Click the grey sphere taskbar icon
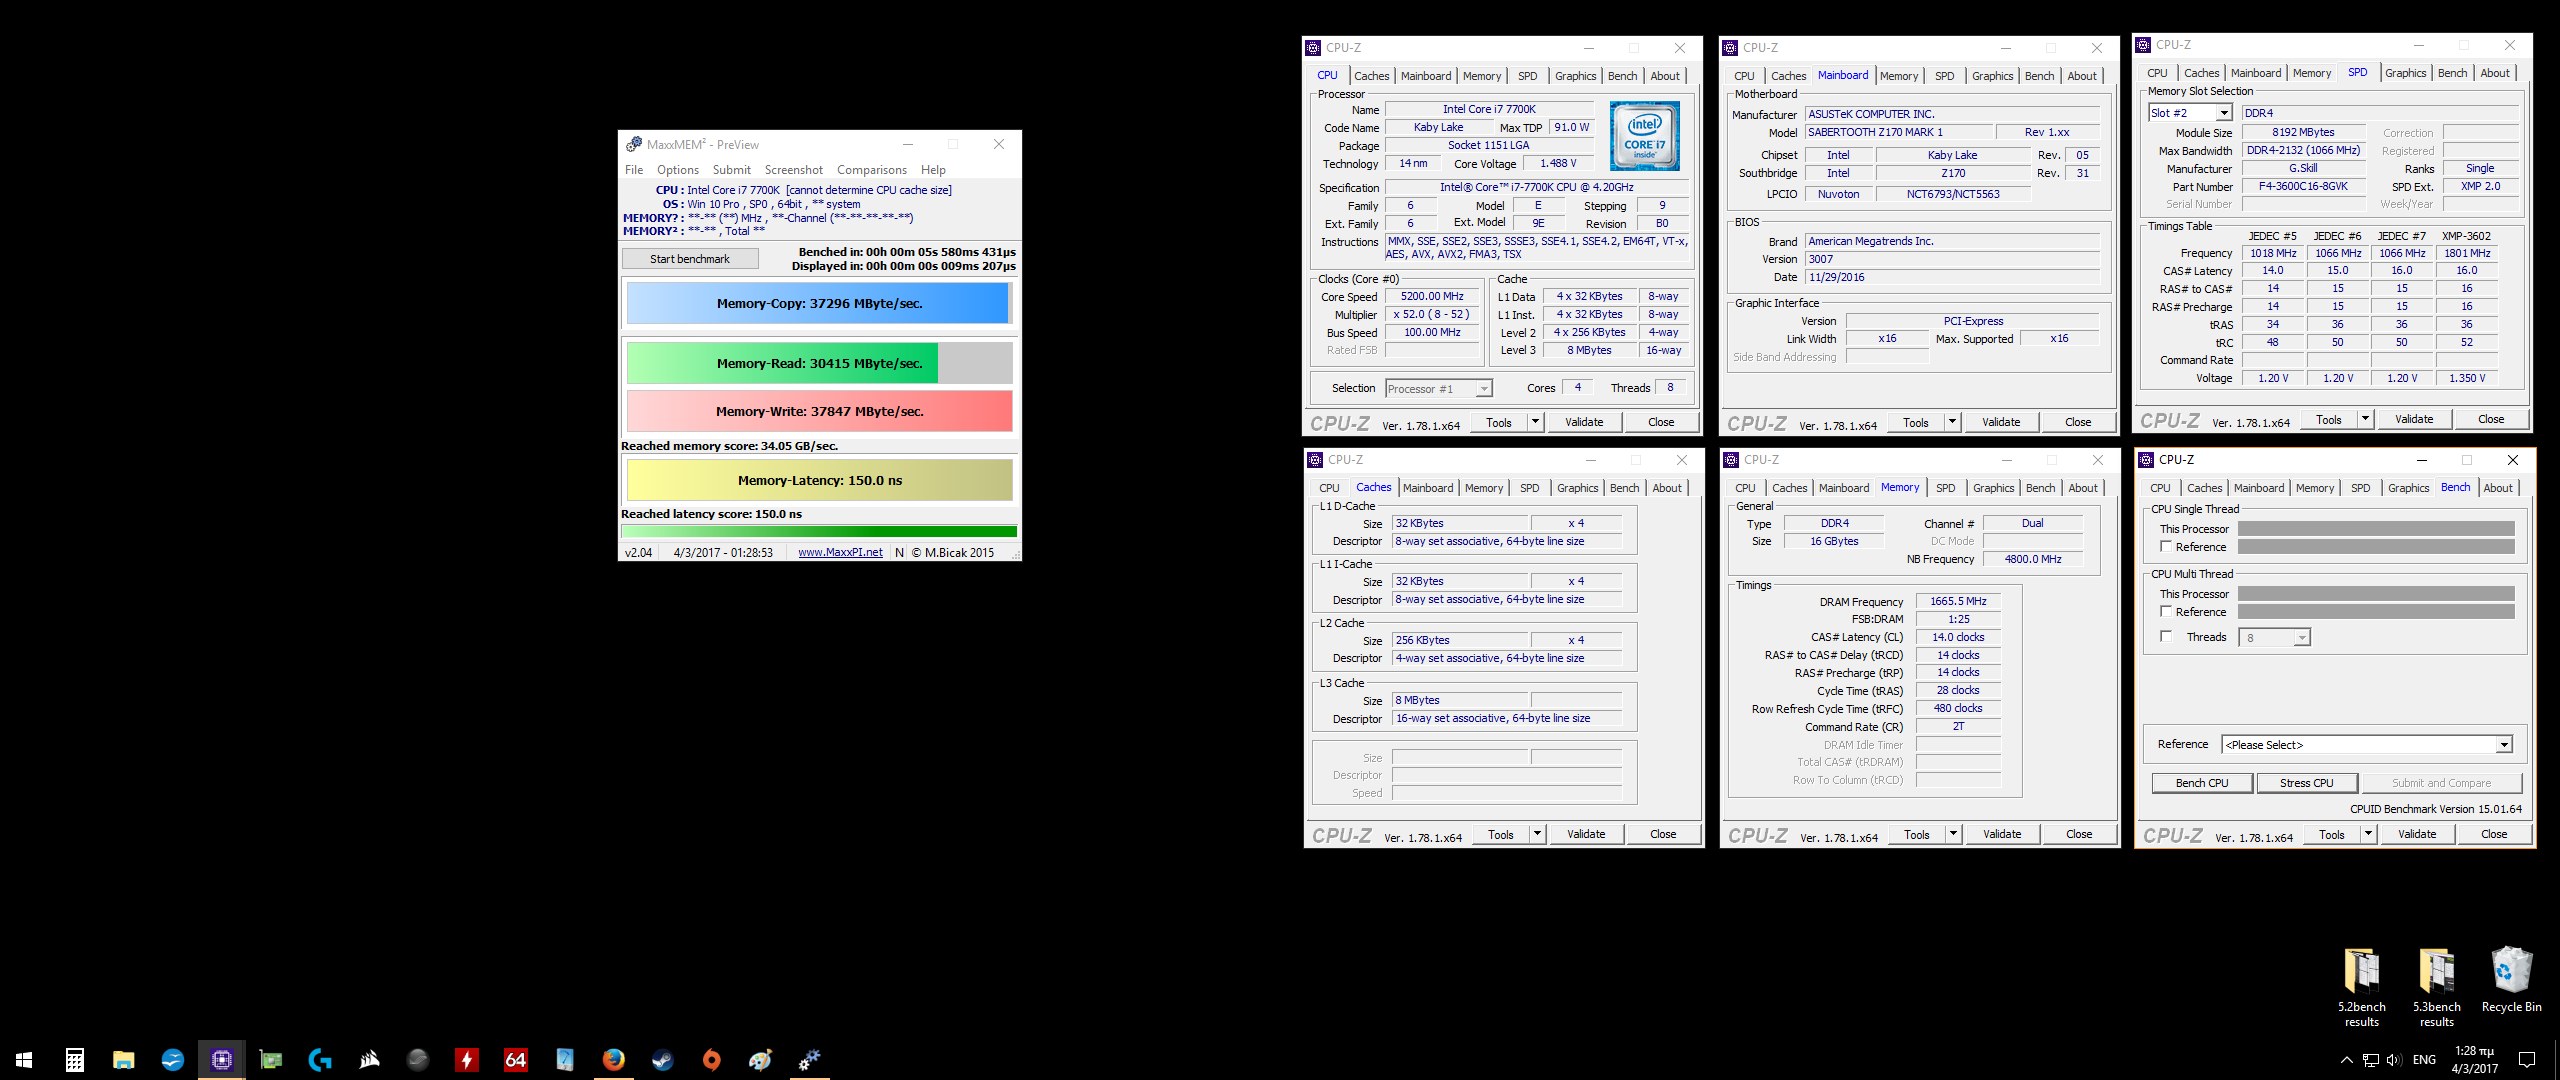This screenshot has width=2560, height=1080. (x=418, y=1060)
